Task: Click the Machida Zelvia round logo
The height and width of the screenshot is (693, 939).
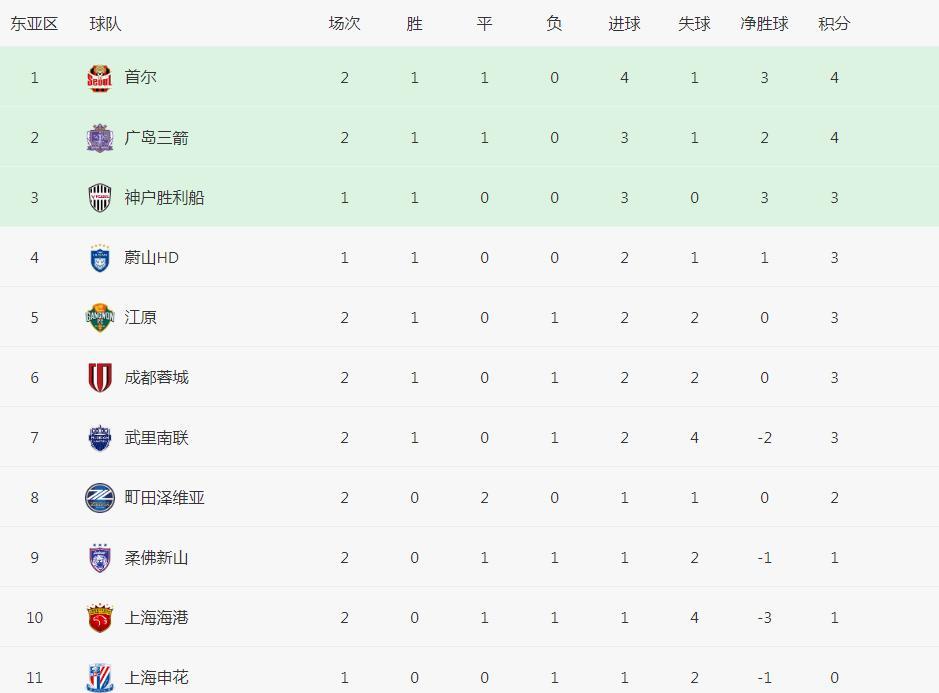Action: 99,498
